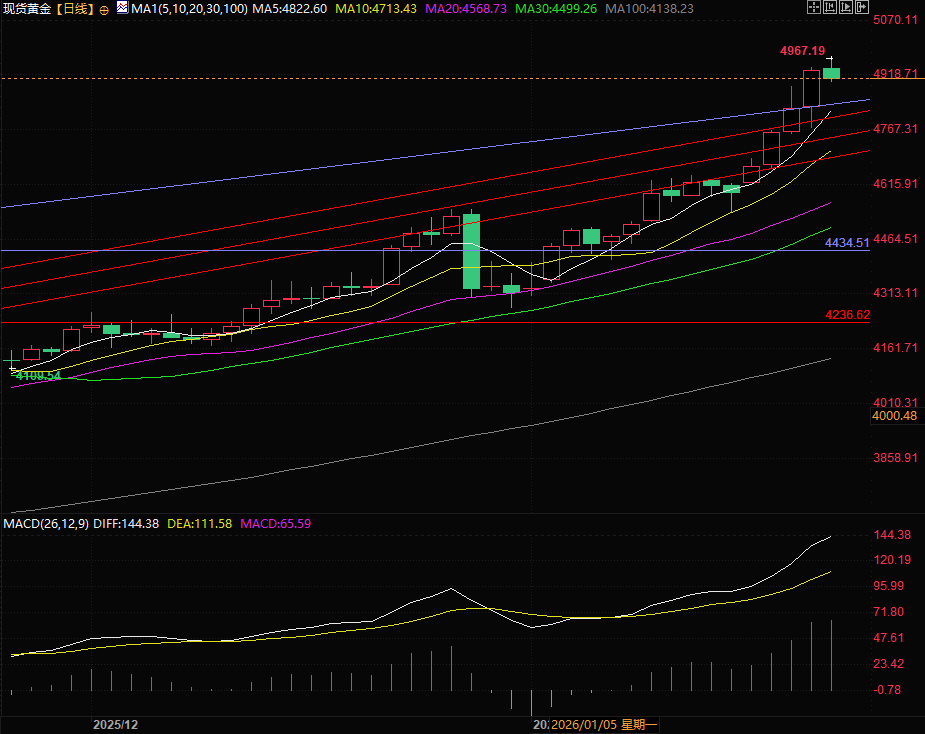Click the 4918.71 current price label
925x734 pixels.
896,73
